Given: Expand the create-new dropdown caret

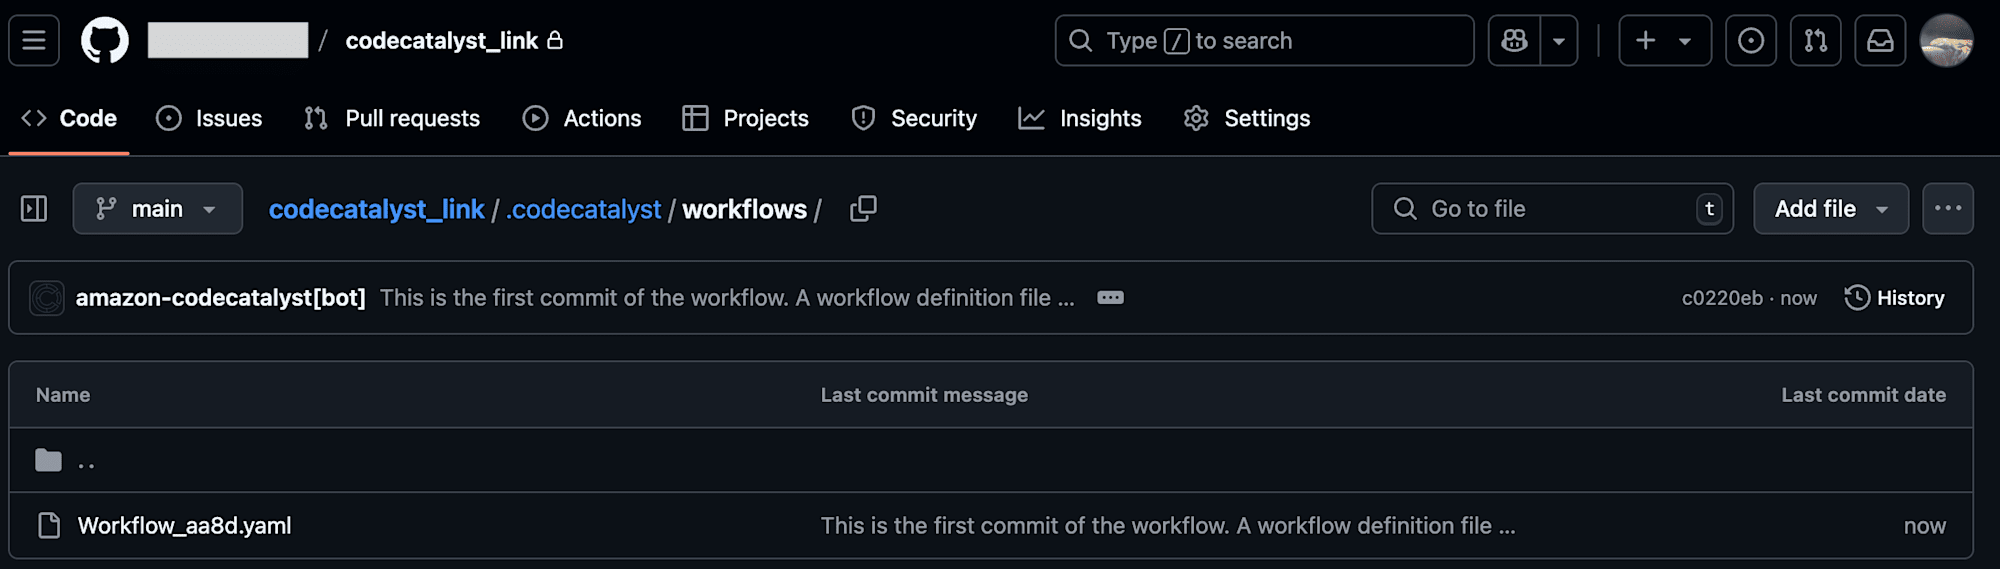Looking at the screenshot, I should 1685,41.
